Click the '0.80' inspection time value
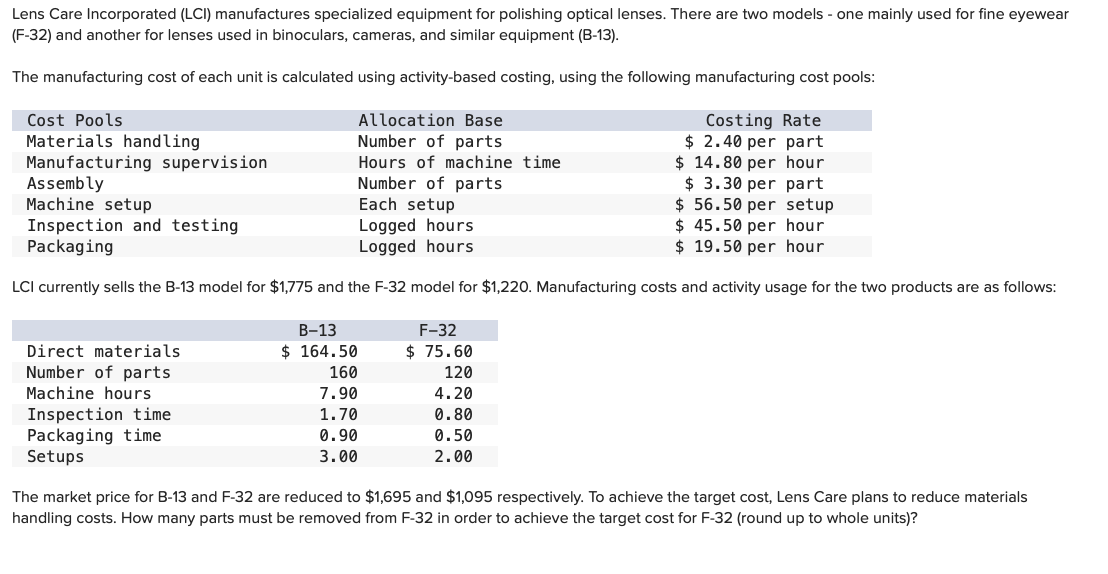The image size is (1108, 574). (454, 414)
